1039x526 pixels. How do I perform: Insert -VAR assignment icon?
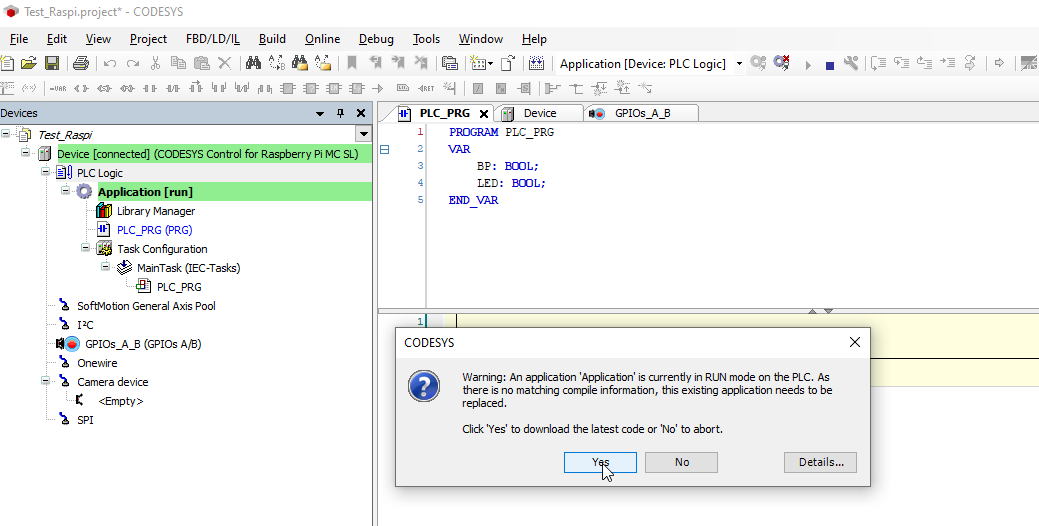(58, 88)
